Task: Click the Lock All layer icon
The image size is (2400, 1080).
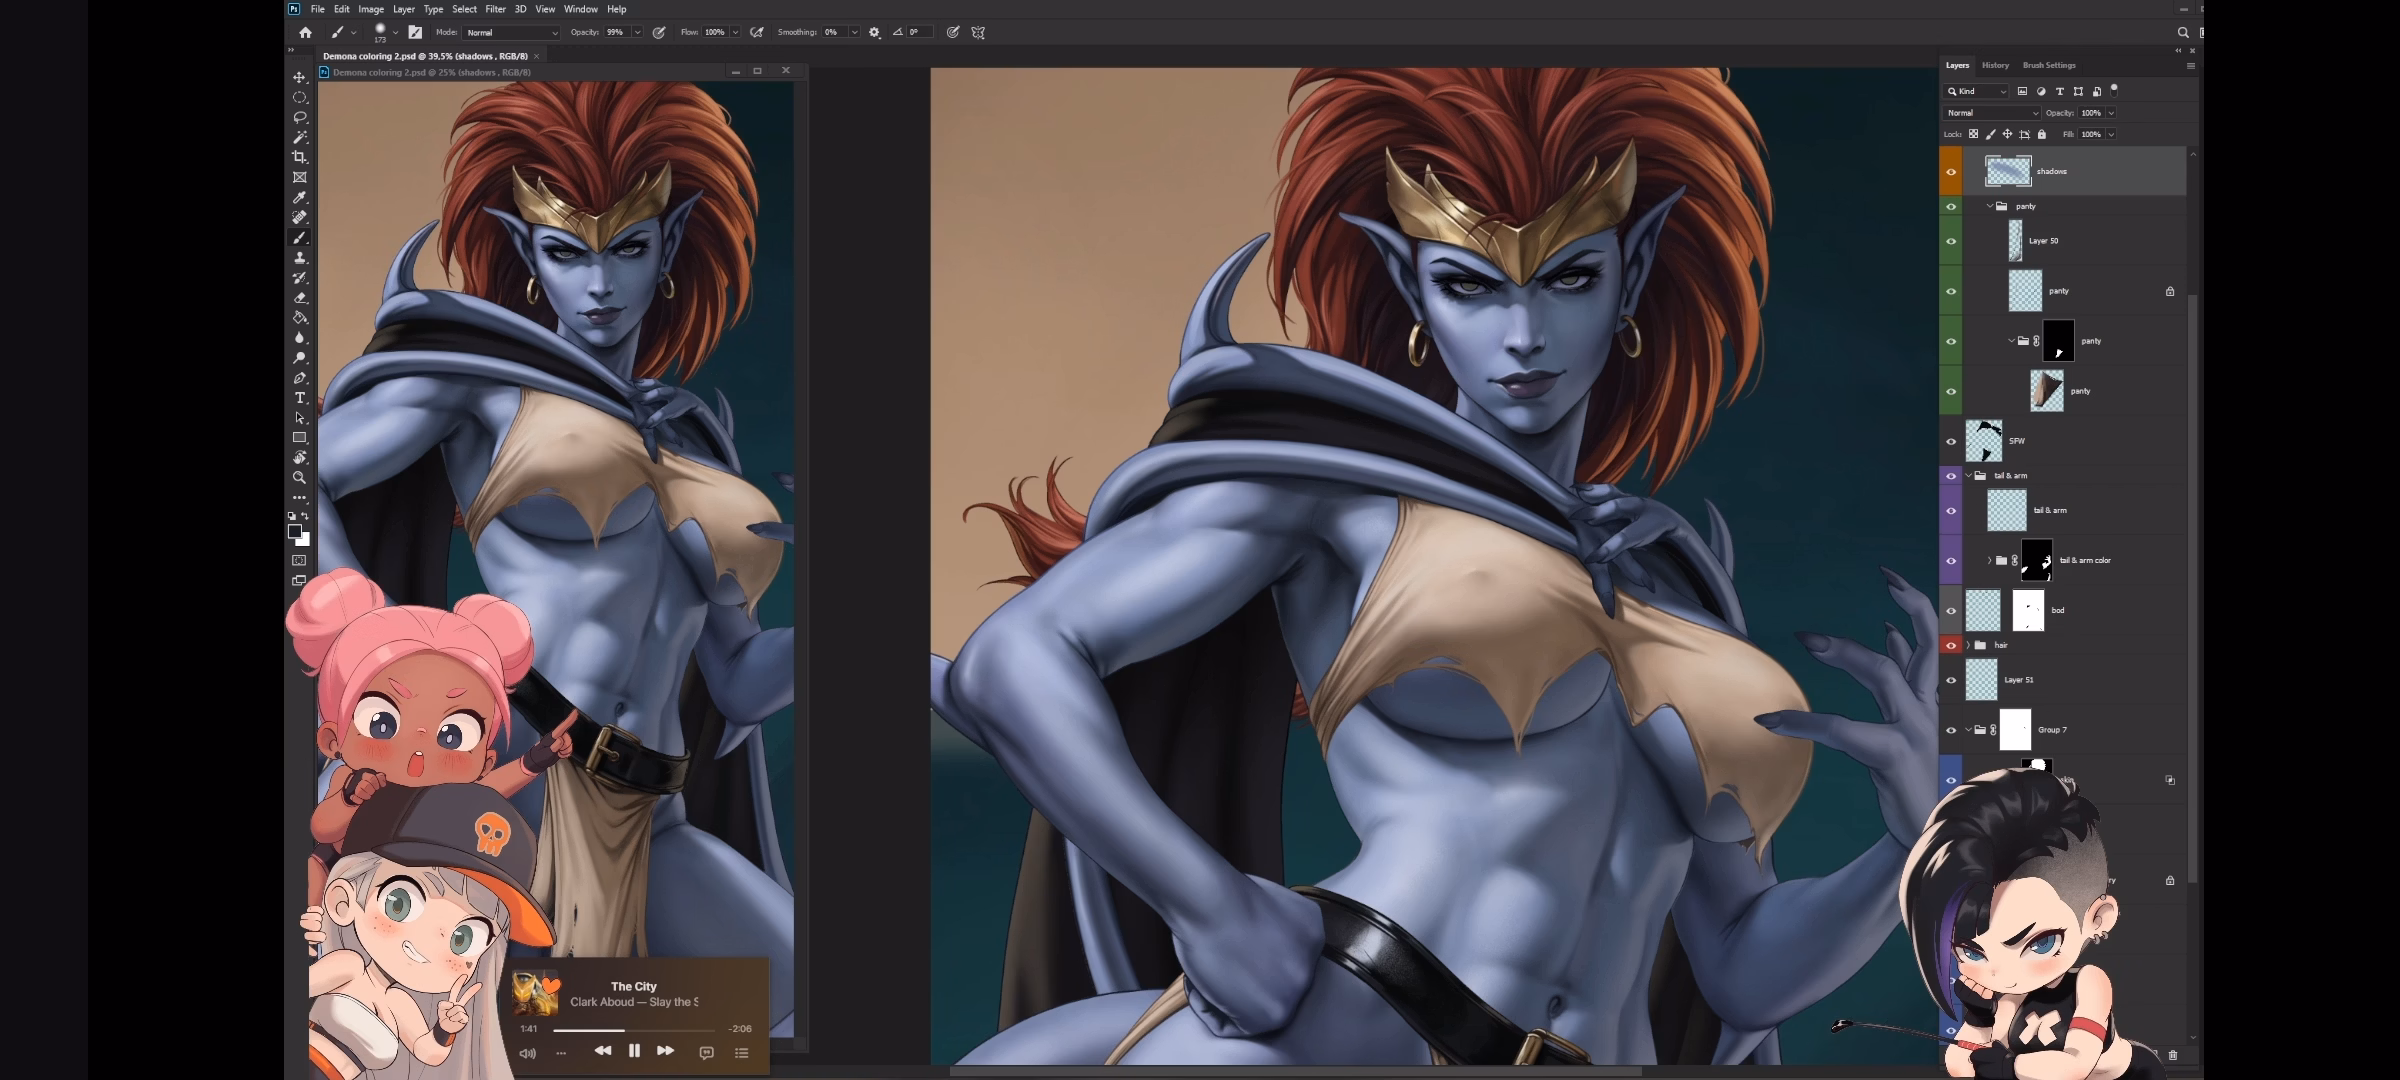Action: (x=2042, y=134)
